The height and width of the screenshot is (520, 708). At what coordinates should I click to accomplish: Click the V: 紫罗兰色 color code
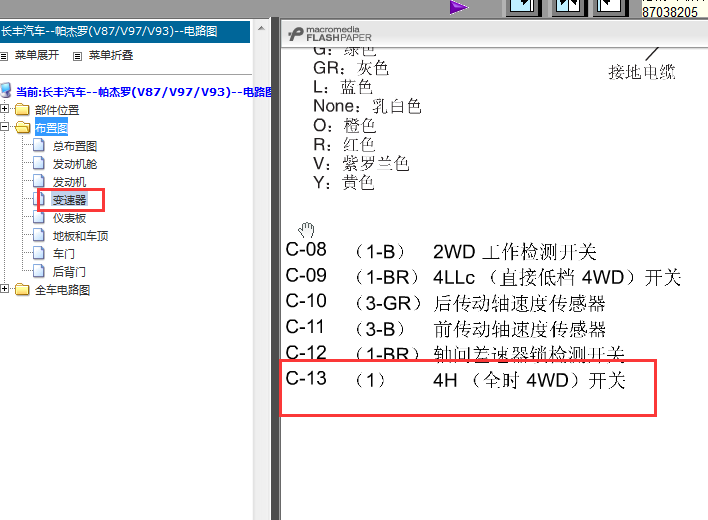click(361, 163)
